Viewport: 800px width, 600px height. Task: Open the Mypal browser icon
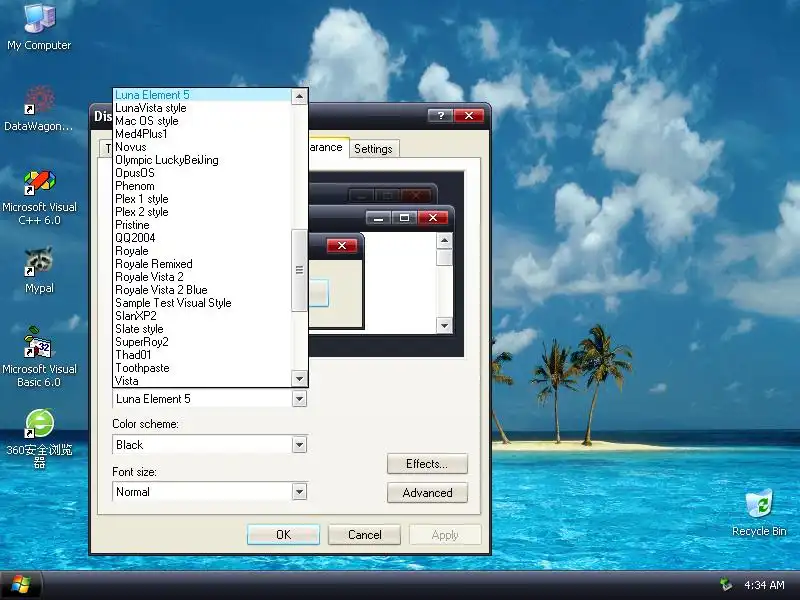(39, 270)
